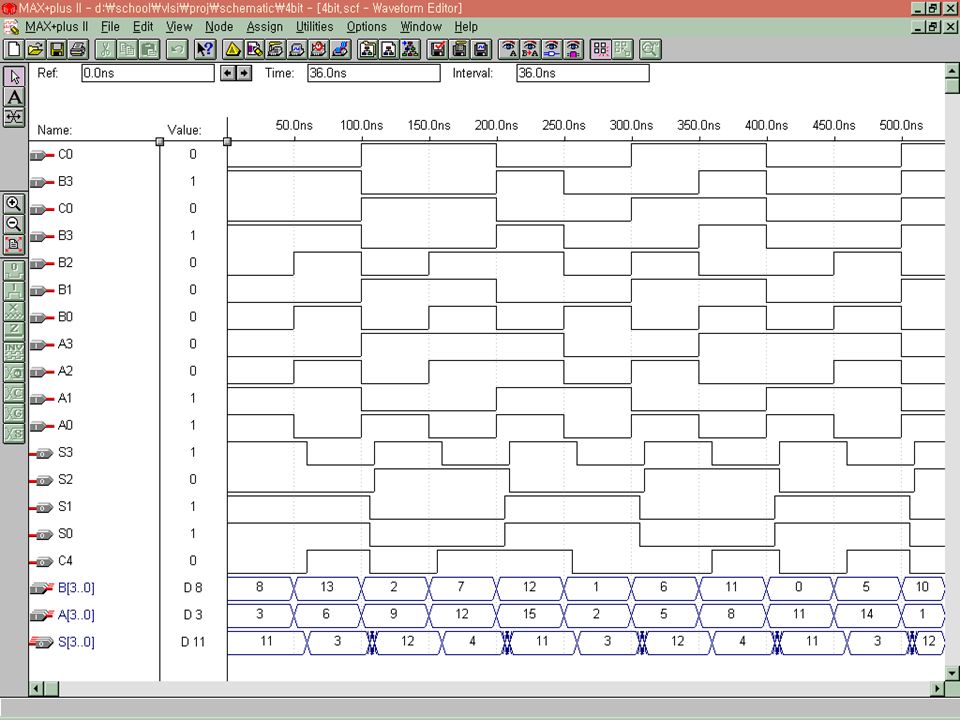The image size is (960, 720).
Task: Click the New file icon
Action: pyautogui.click(x=14, y=50)
